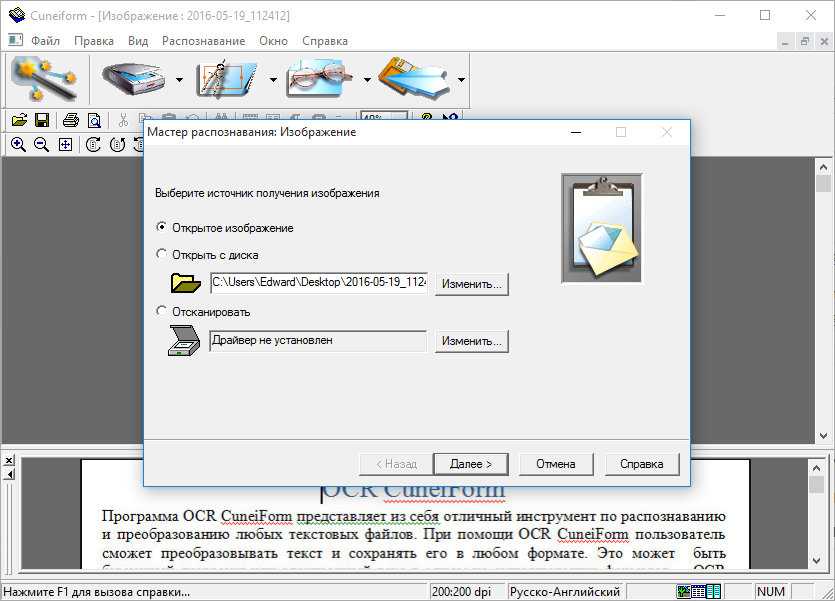Click the Выберите источник получения изображения label
This screenshot has height=601, width=835.
pyautogui.click(x=267, y=193)
